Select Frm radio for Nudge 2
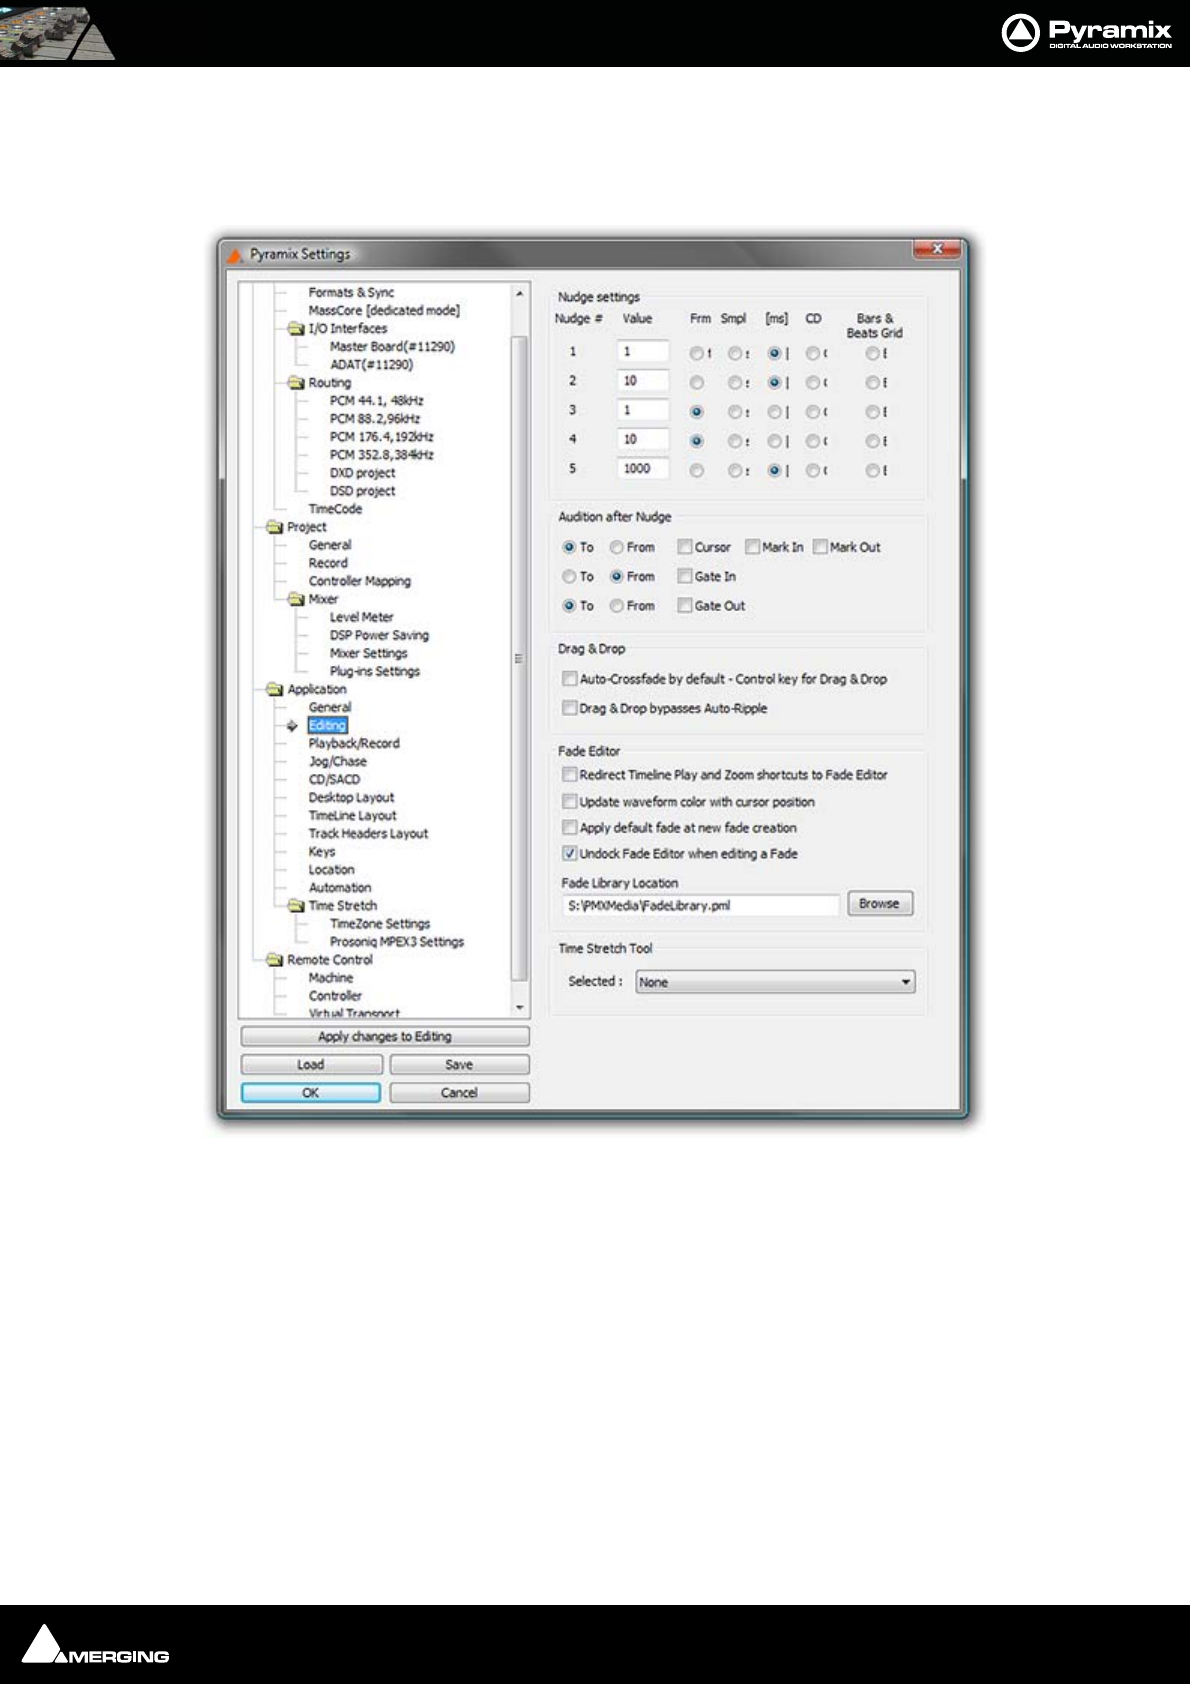The width and height of the screenshot is (1190, 1684). coord(696,382)
